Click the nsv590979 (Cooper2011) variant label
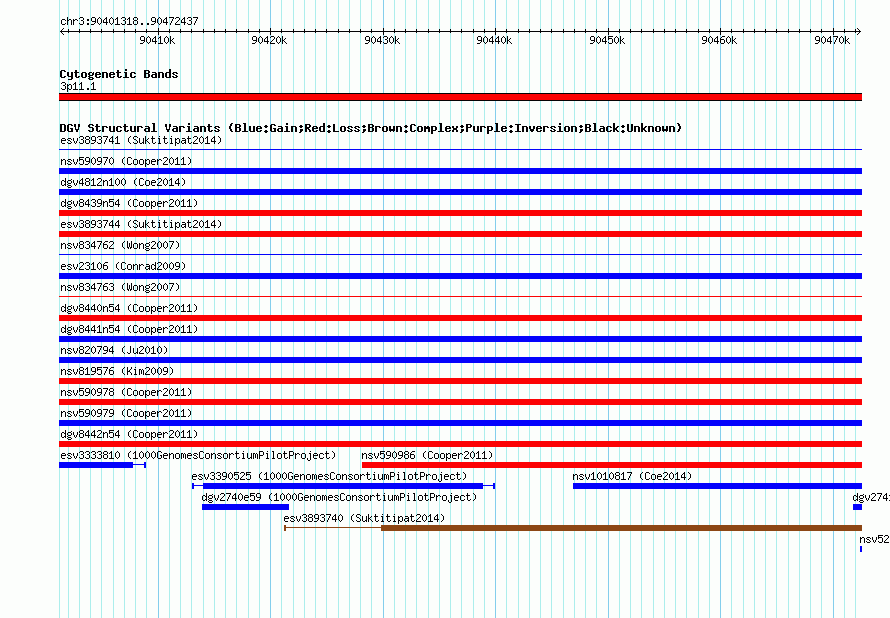This screenshot has width=890, height=618. 126,413
